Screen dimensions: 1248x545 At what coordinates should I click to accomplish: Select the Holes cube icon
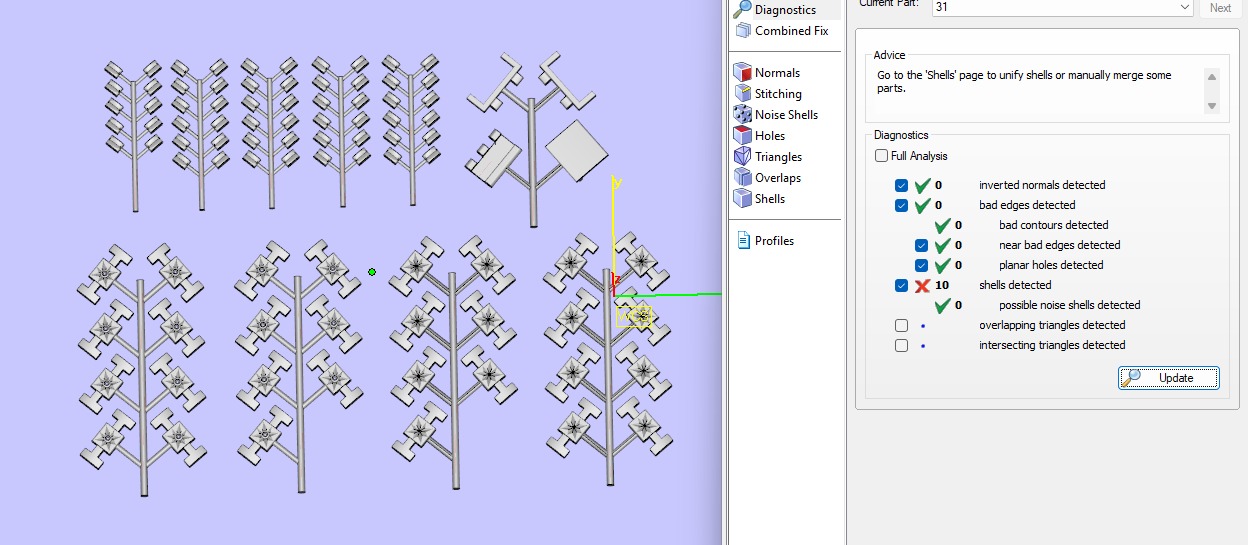(743, 135)
